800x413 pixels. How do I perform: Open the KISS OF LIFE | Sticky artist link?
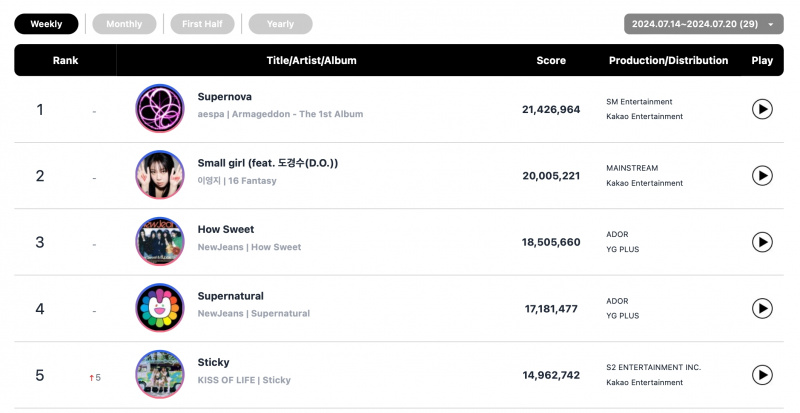[244, 380]
